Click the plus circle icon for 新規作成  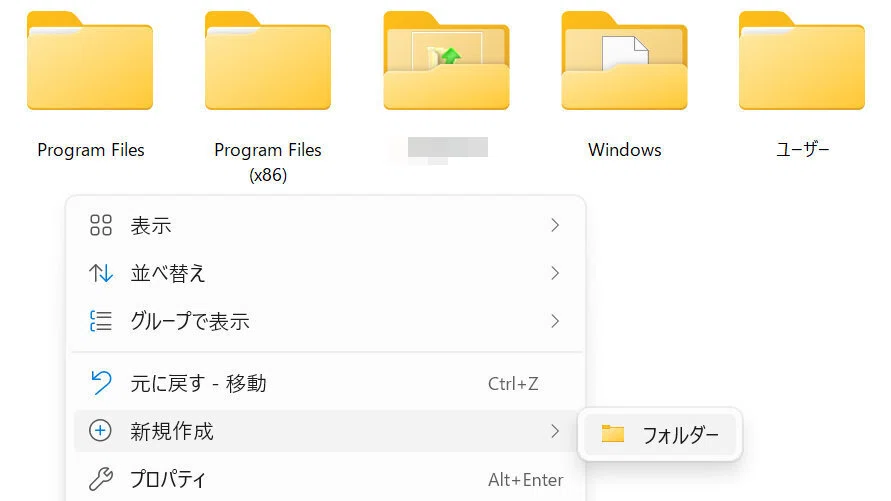point(101,431)
